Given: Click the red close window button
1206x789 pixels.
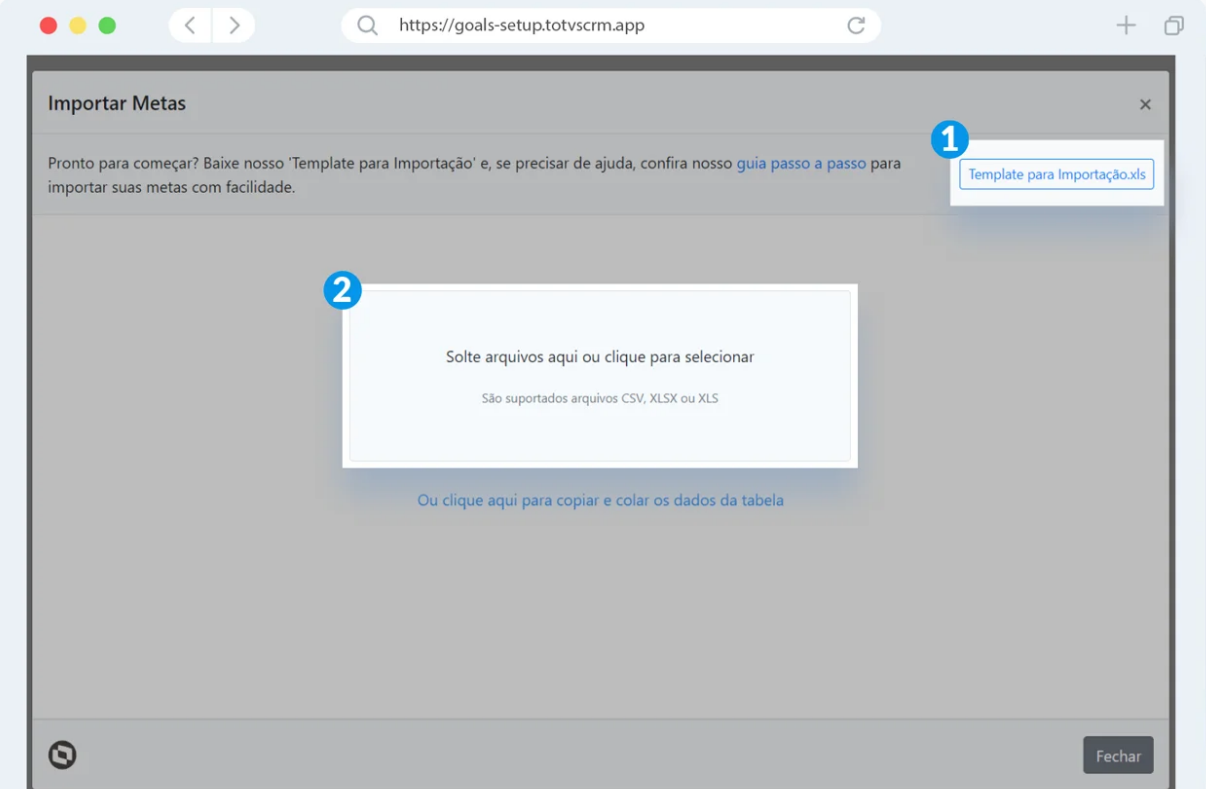Looking at the screenshot, I should point(48,26).
